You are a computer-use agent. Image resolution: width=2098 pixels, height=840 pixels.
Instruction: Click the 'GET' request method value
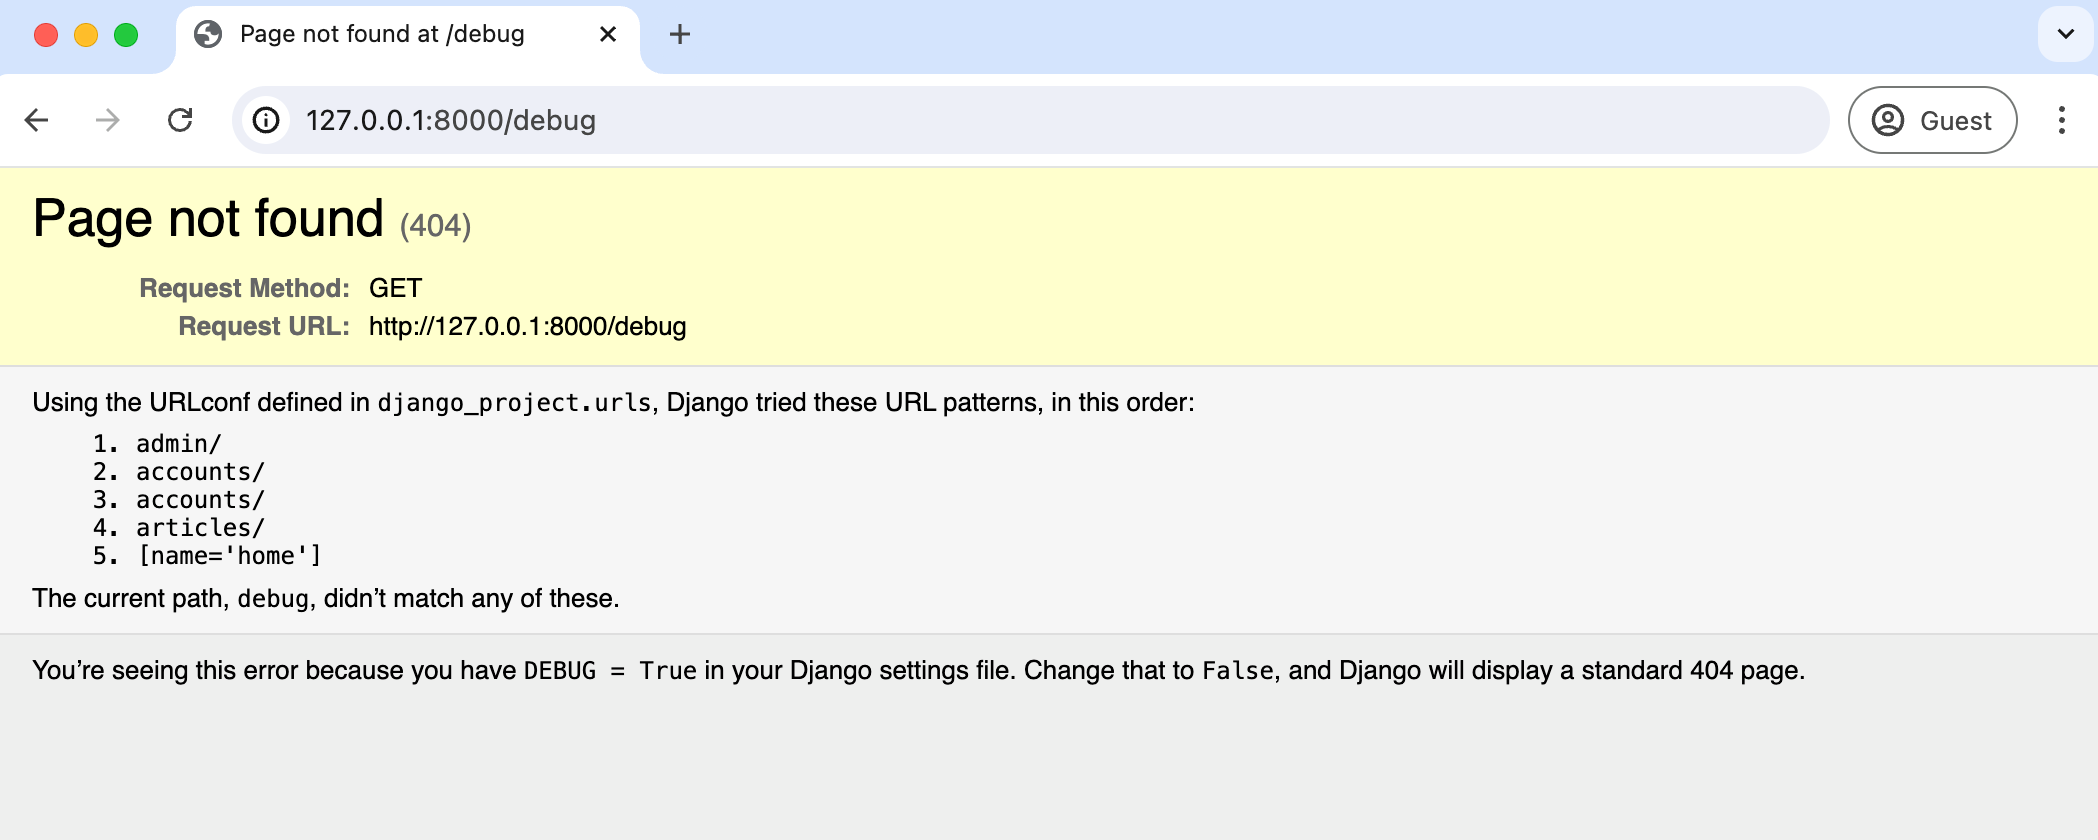(x=396, y=288)
